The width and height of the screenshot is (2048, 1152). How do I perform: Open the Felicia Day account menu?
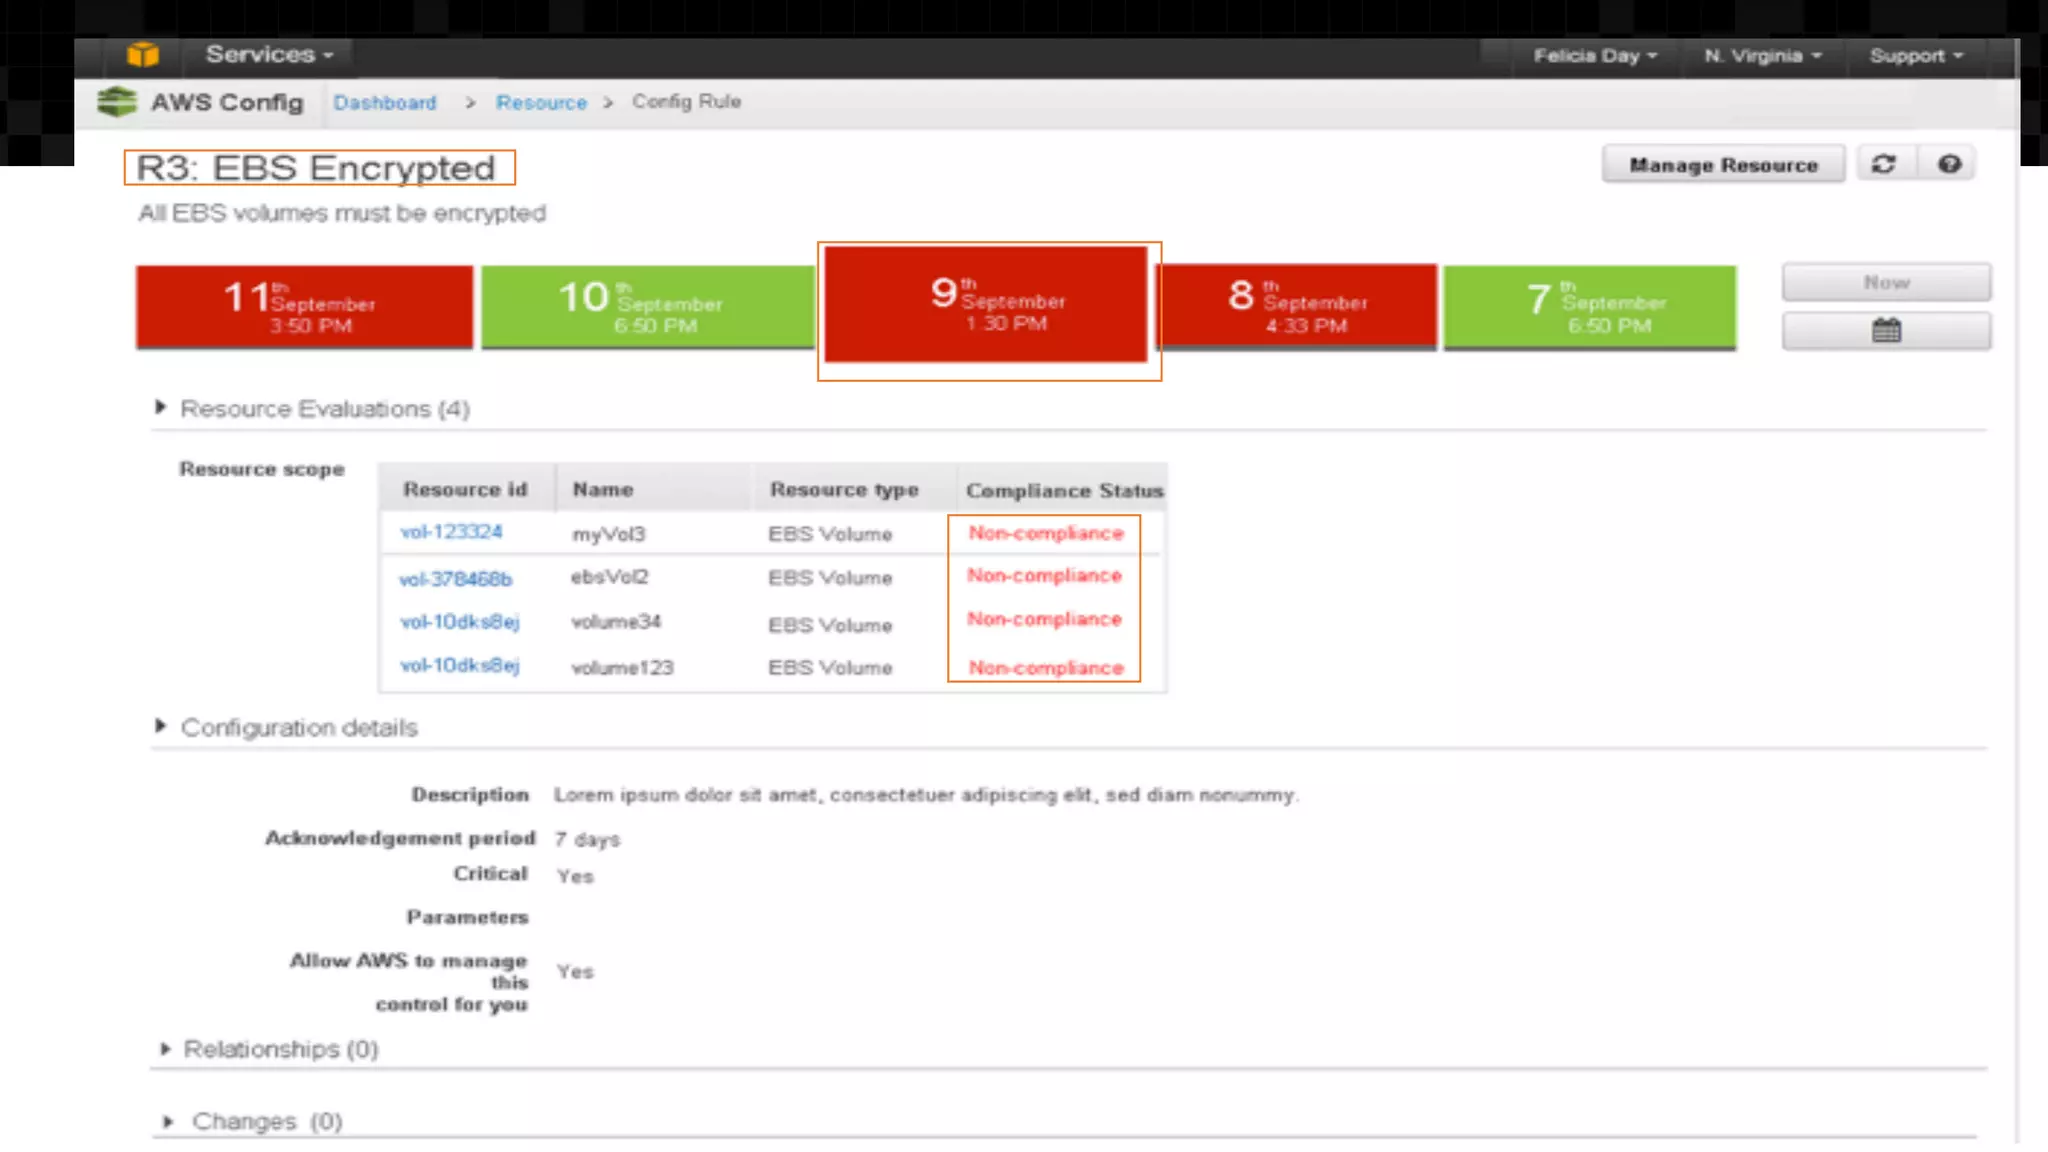click(1595, 56)
